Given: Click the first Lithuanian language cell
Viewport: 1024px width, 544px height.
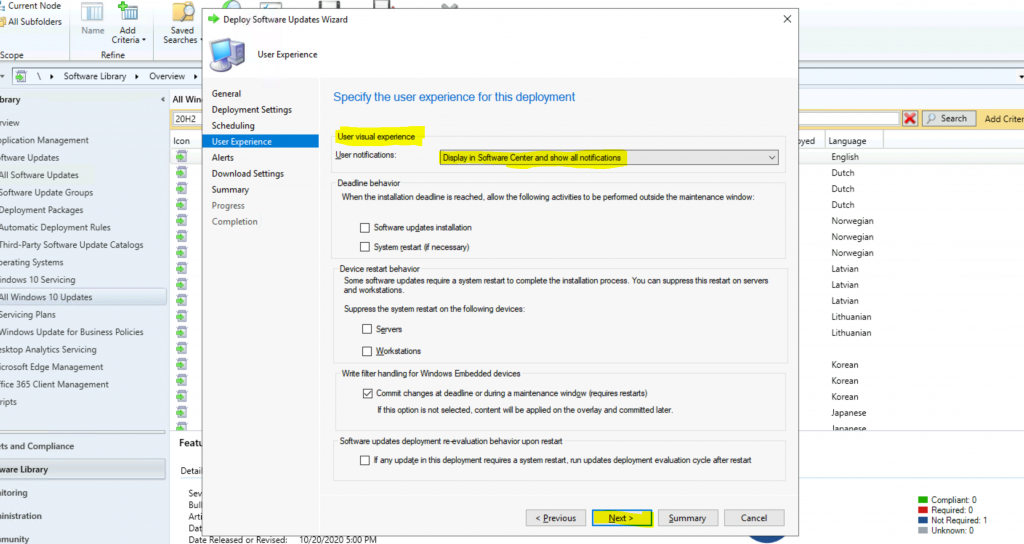Looking at the screenshot, I should coord(851,317).
